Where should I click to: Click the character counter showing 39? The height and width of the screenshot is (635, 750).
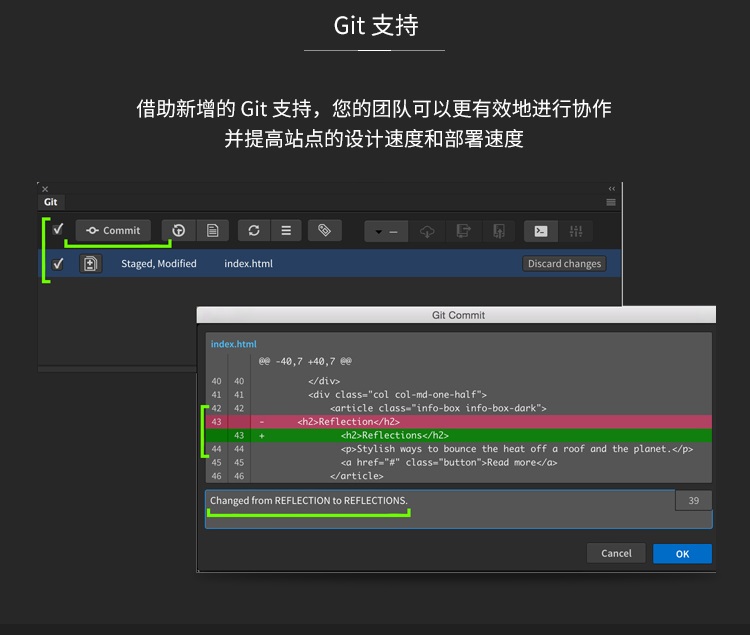click(694, 501)
